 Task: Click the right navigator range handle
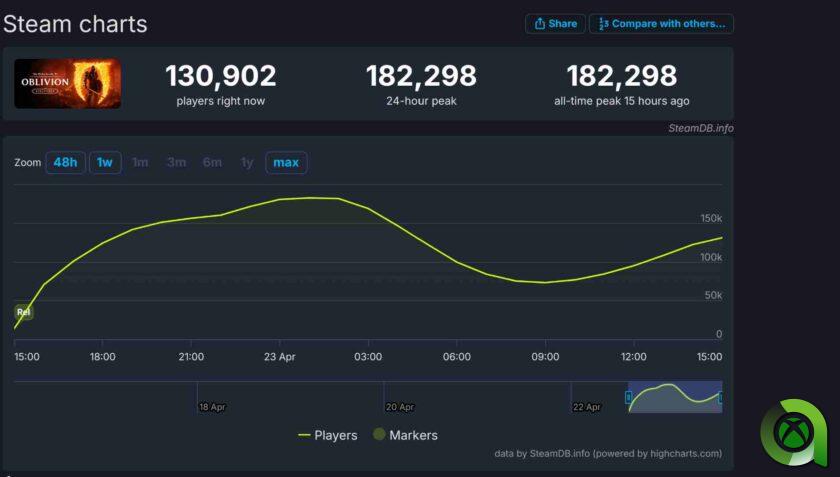point(720,397)
